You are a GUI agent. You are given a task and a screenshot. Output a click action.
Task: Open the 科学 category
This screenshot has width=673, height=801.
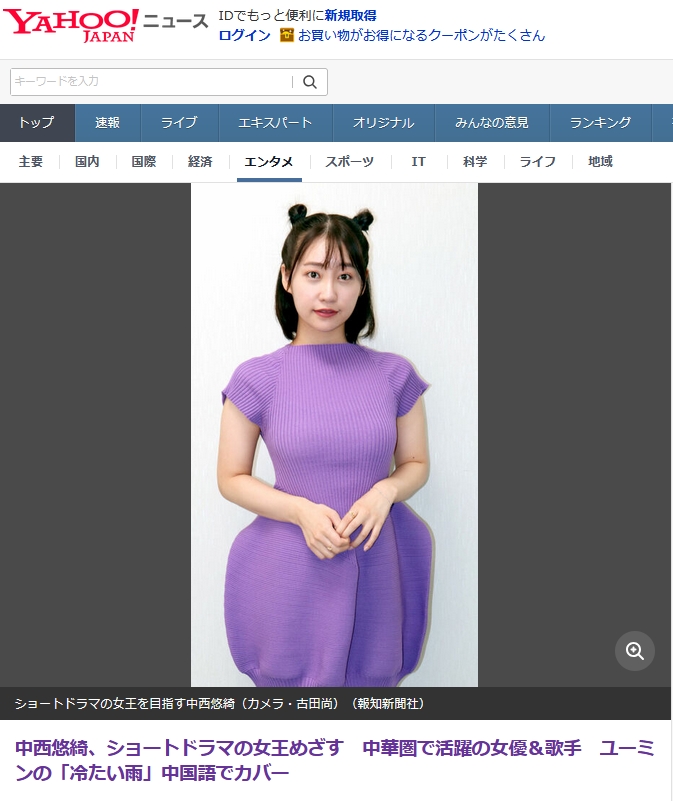[x=475, y=162]
